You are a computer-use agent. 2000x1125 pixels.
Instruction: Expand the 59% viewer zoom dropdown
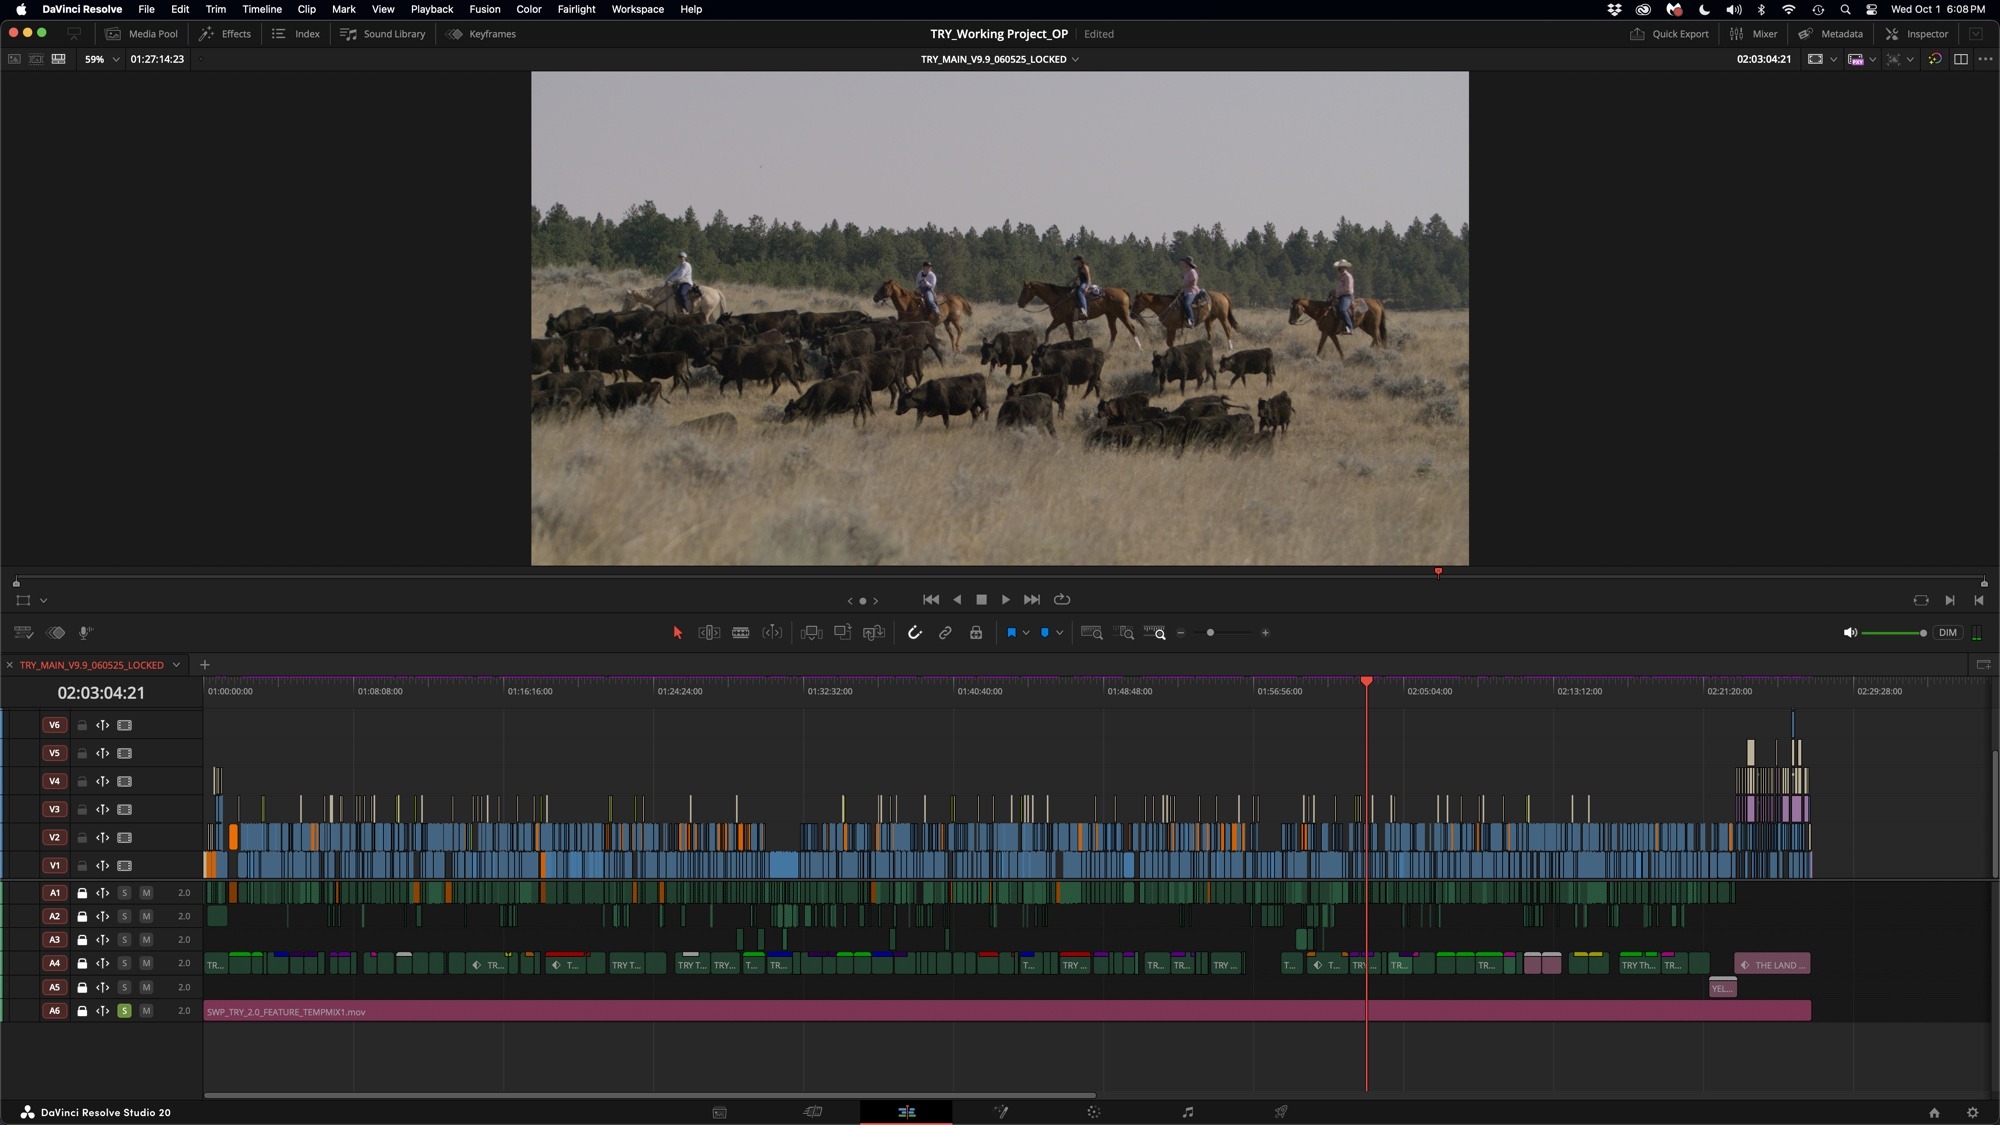tap(116, 59)
